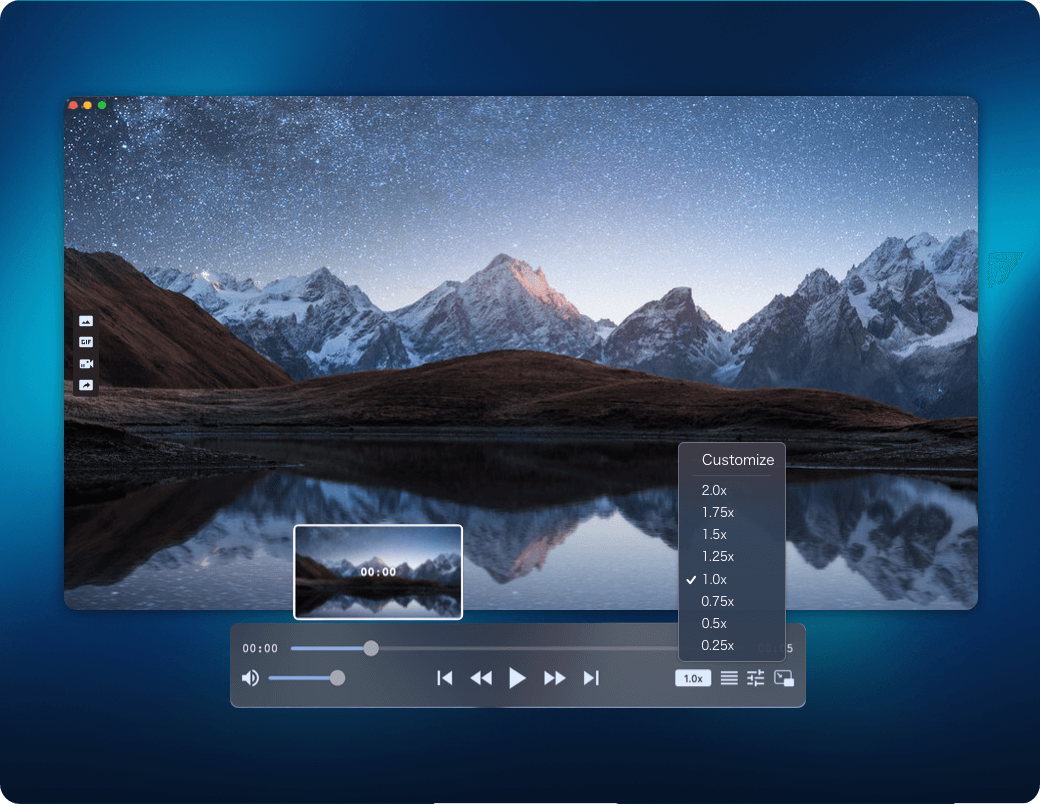1040x804 pixels.
Task: Pick the checked 1.0x speed entry
Action: [715, 579]
